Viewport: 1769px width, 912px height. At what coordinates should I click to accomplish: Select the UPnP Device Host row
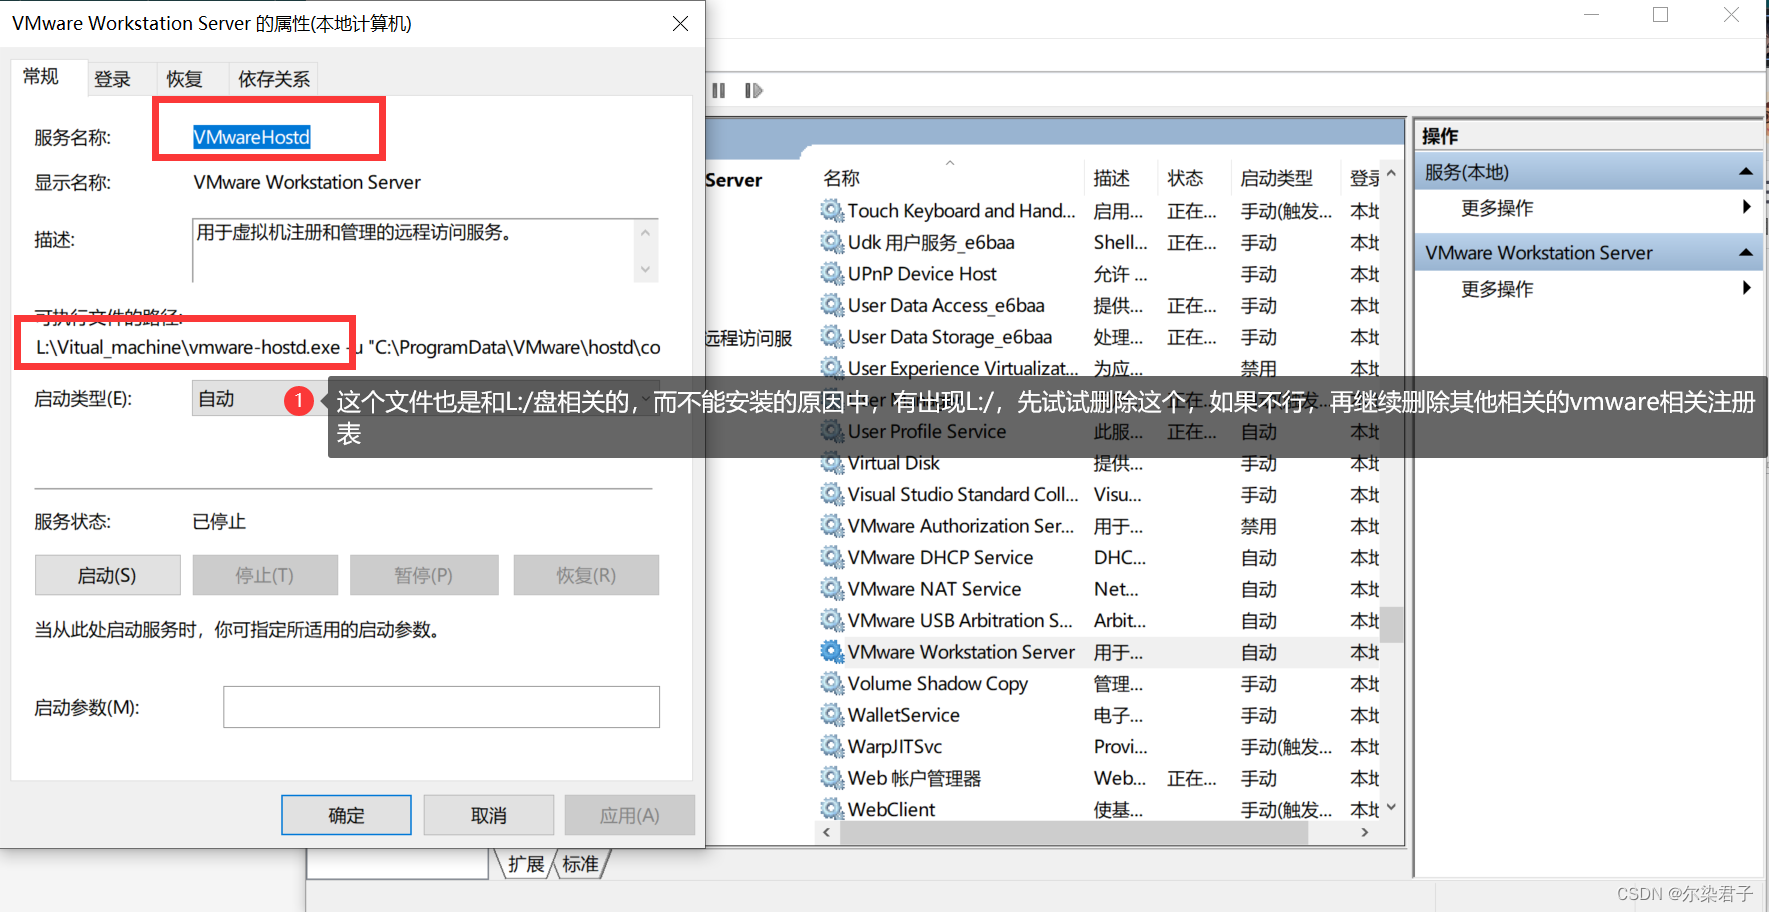coord(1098,274)
